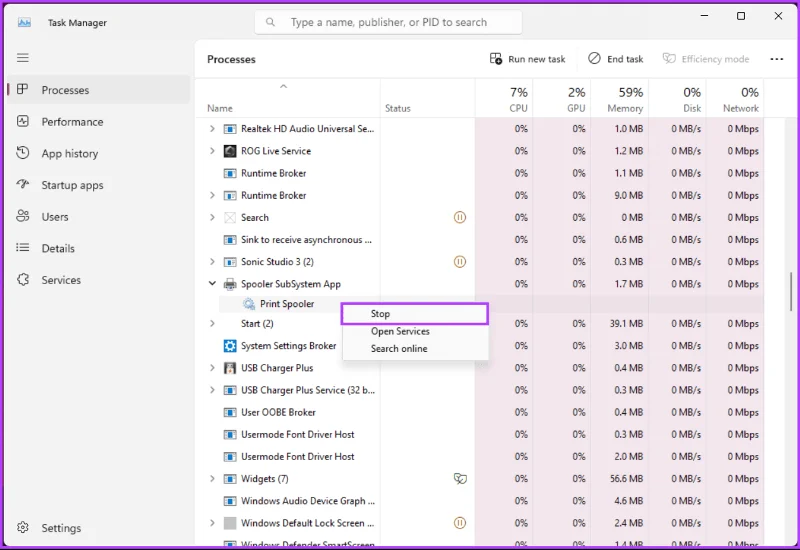Open the Processes page in sidebar
The width and height of the screenshot is (800, 550).
(x=98, y=90)
